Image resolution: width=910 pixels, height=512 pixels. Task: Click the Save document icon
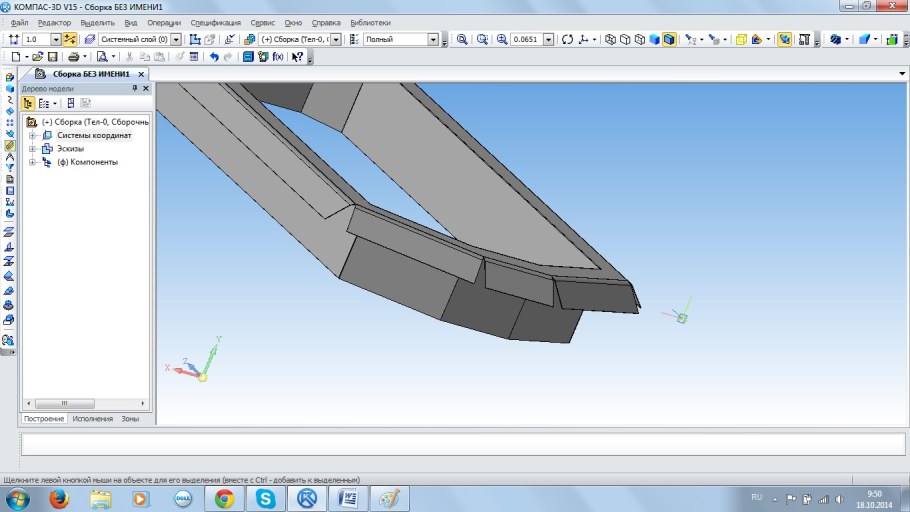(53, 57)
